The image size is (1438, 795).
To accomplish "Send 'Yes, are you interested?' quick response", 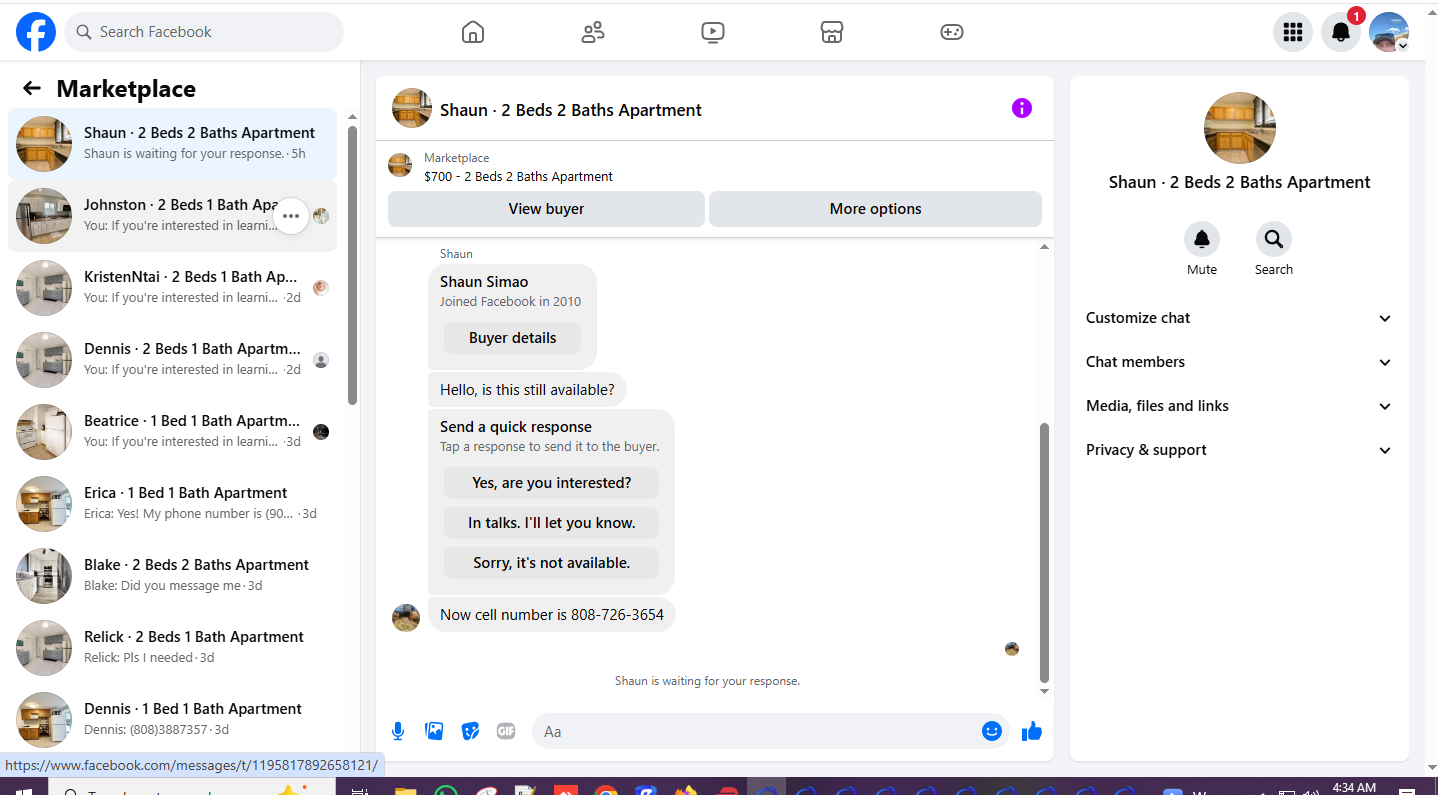I will 551,483.
